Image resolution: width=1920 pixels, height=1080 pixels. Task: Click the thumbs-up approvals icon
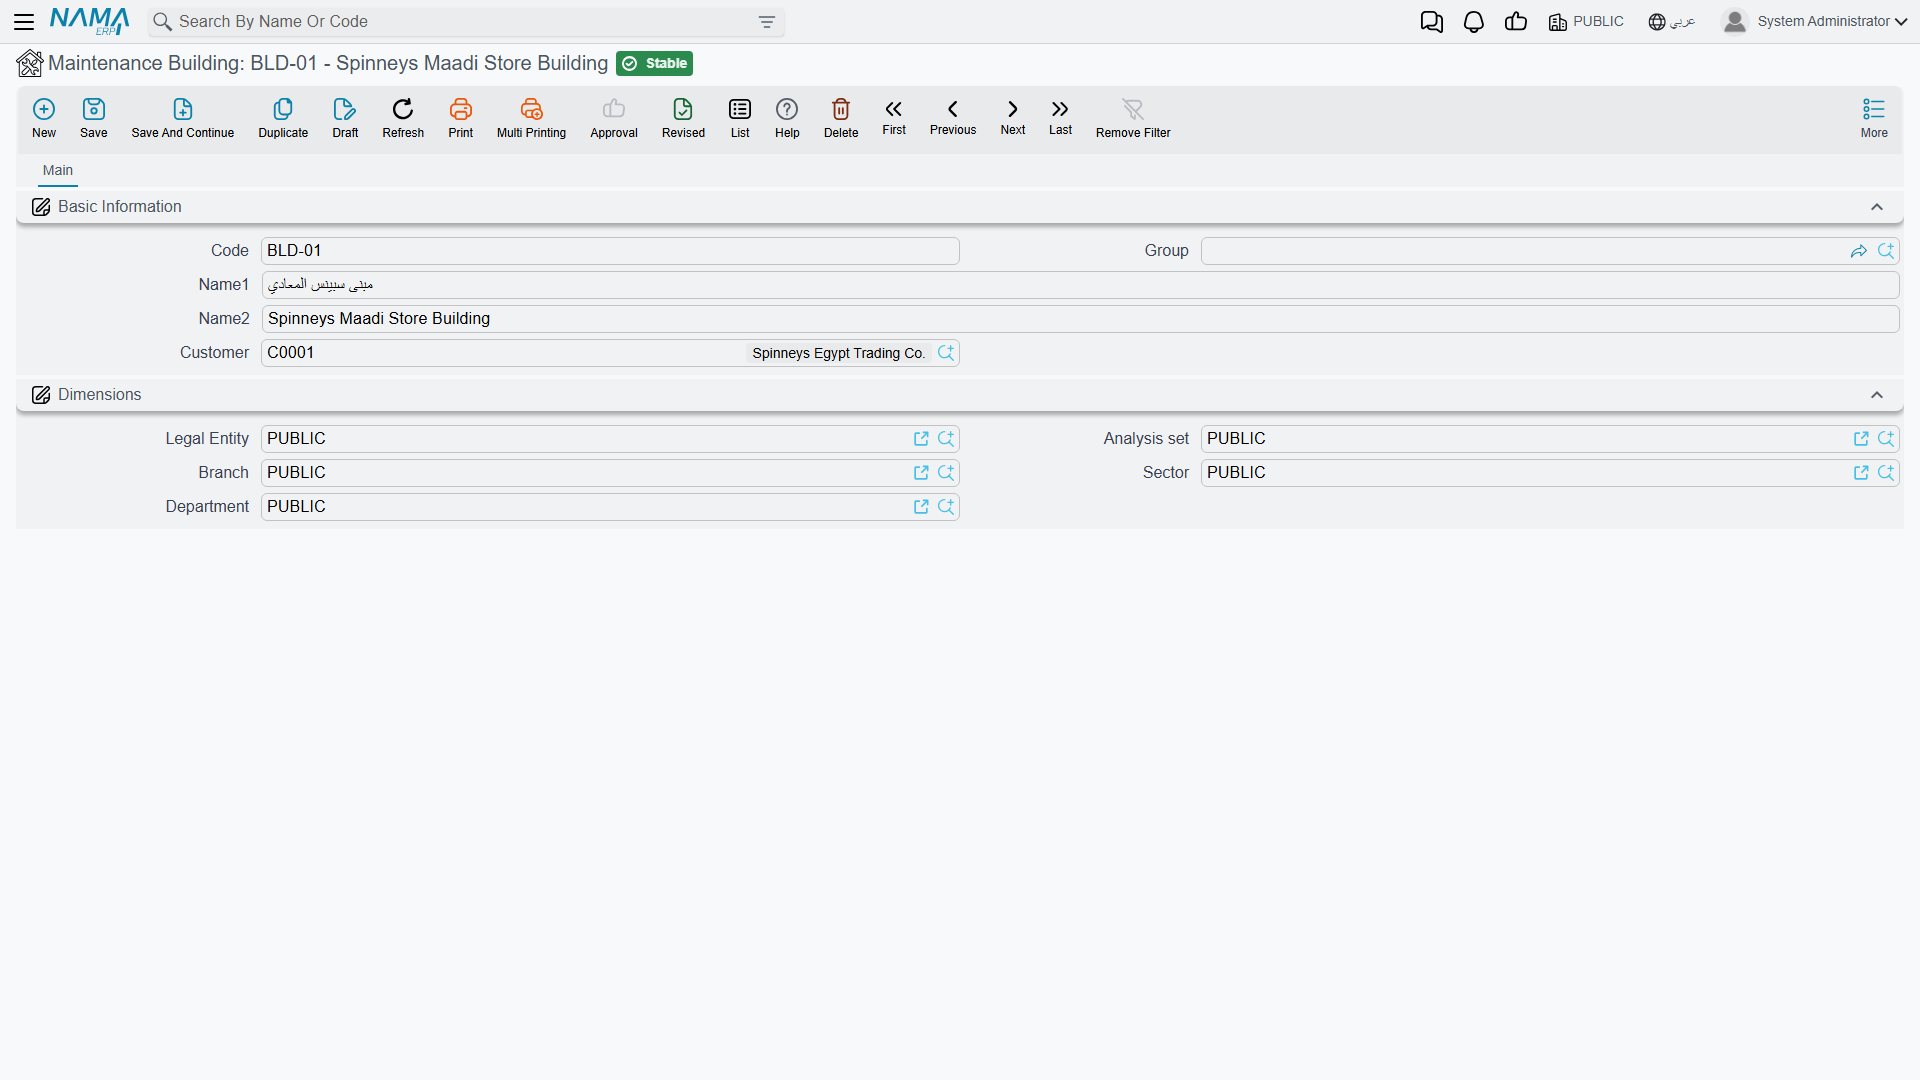click(1516, 22)
